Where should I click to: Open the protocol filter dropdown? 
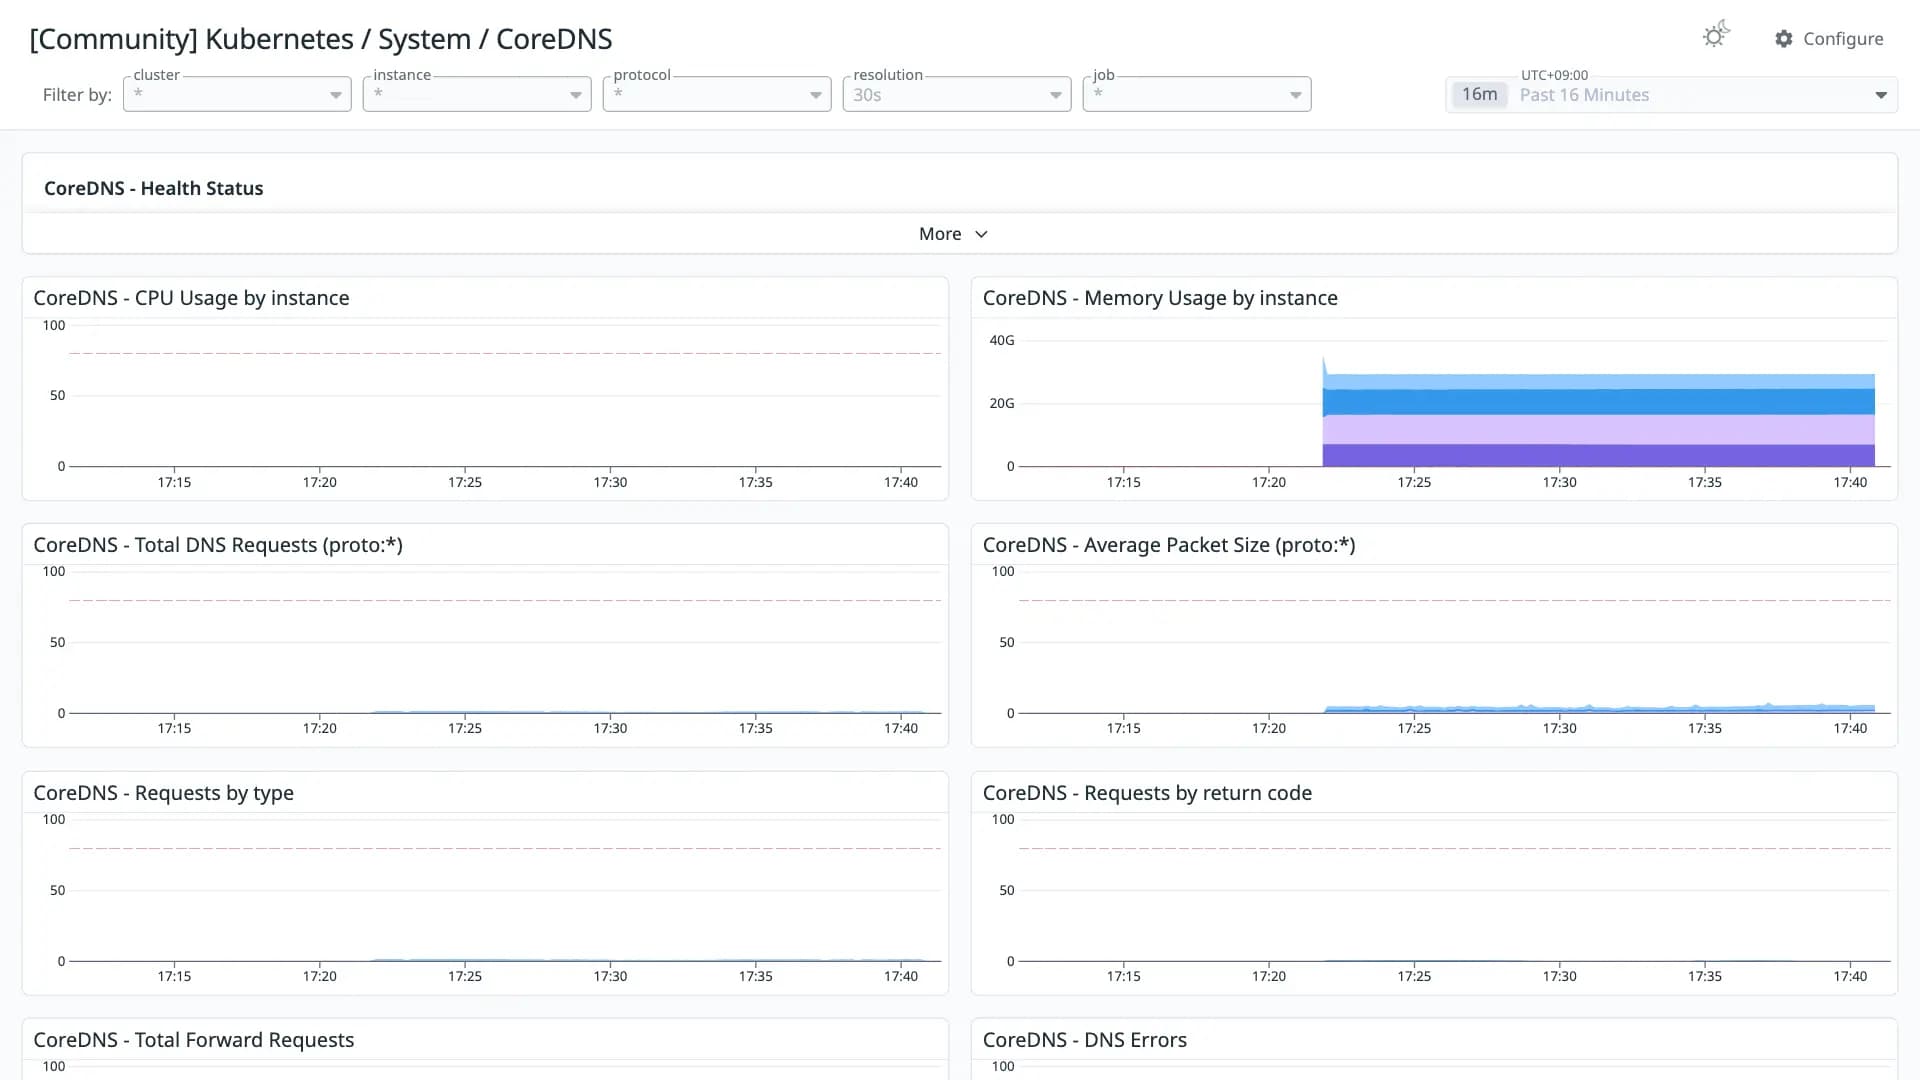tap(717, 94)
